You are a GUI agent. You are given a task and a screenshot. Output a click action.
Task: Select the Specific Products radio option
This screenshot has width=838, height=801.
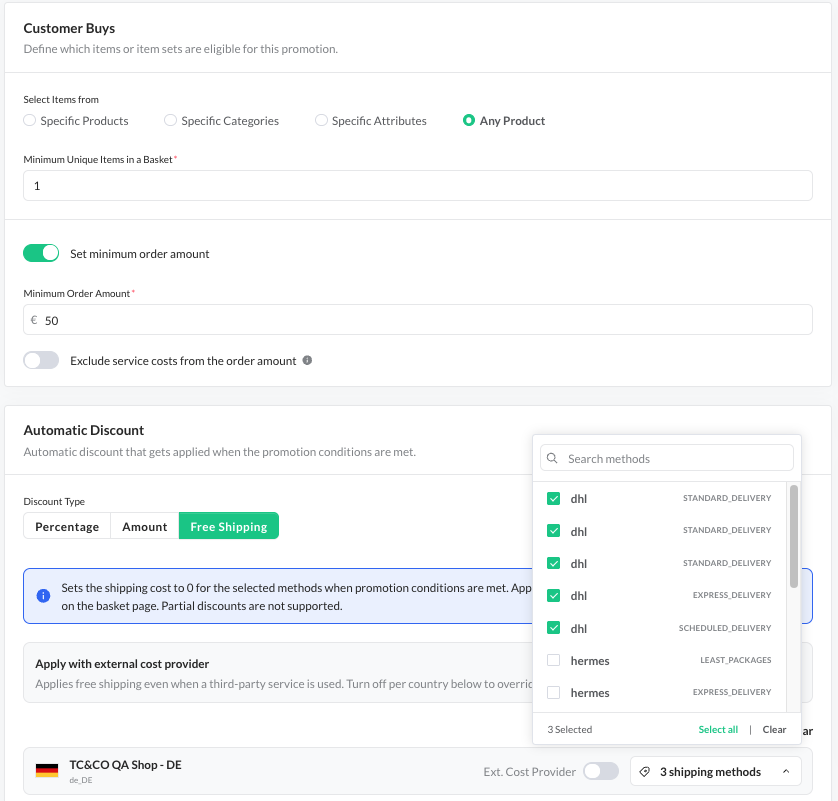(29, 120)
